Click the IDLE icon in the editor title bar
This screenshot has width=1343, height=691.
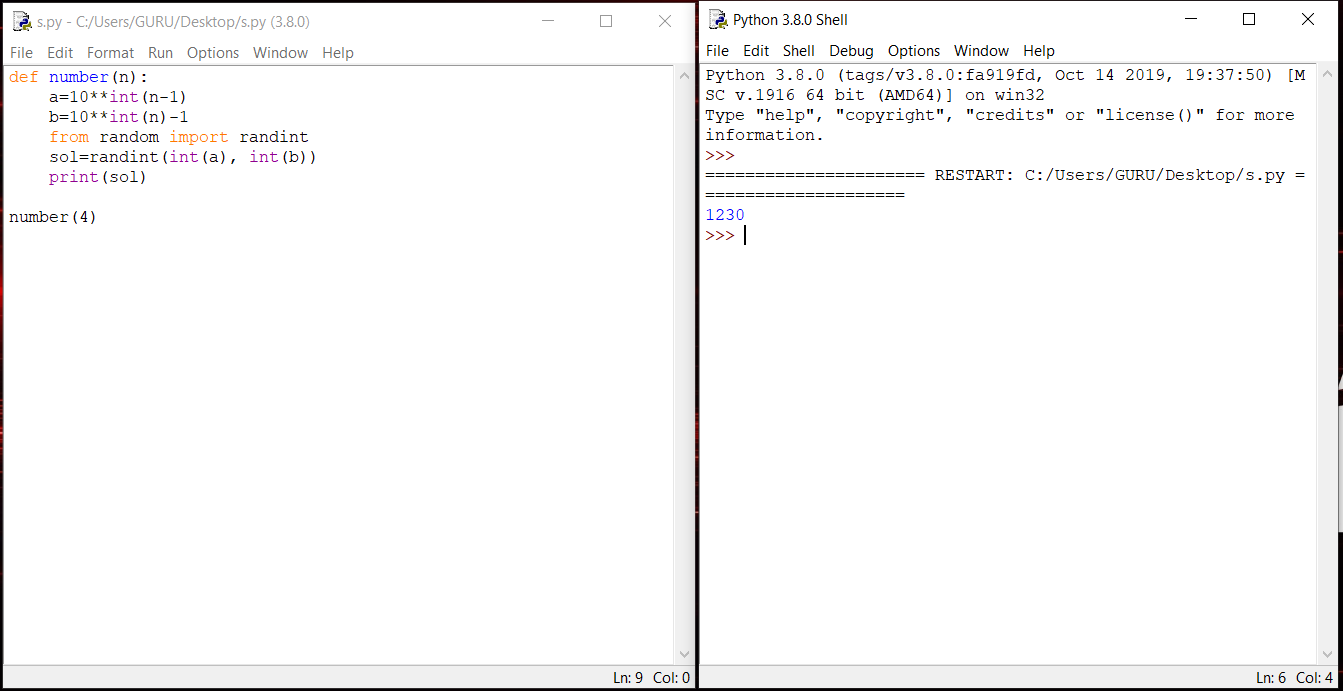21,20
